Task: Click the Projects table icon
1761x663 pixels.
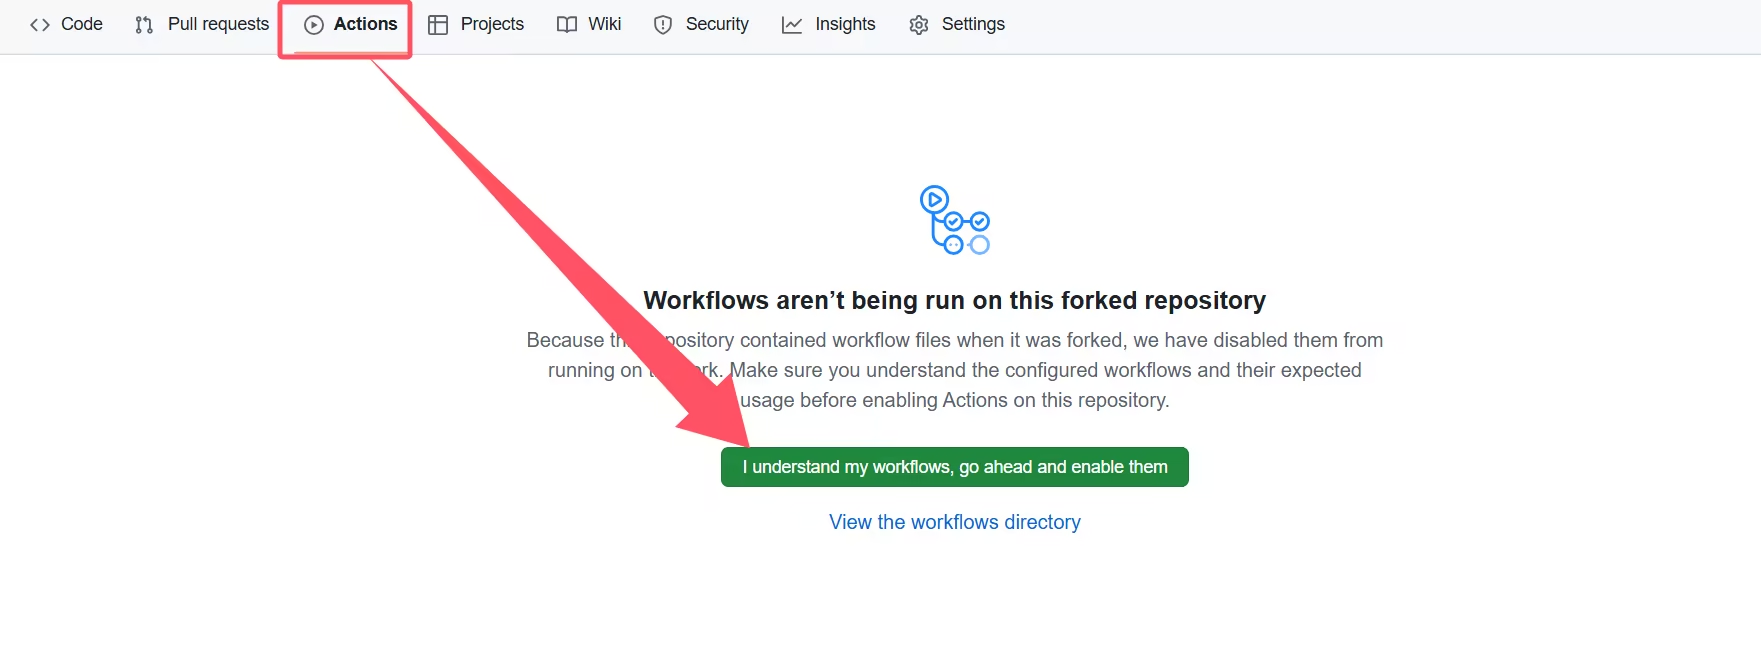Action: [438, 25]
